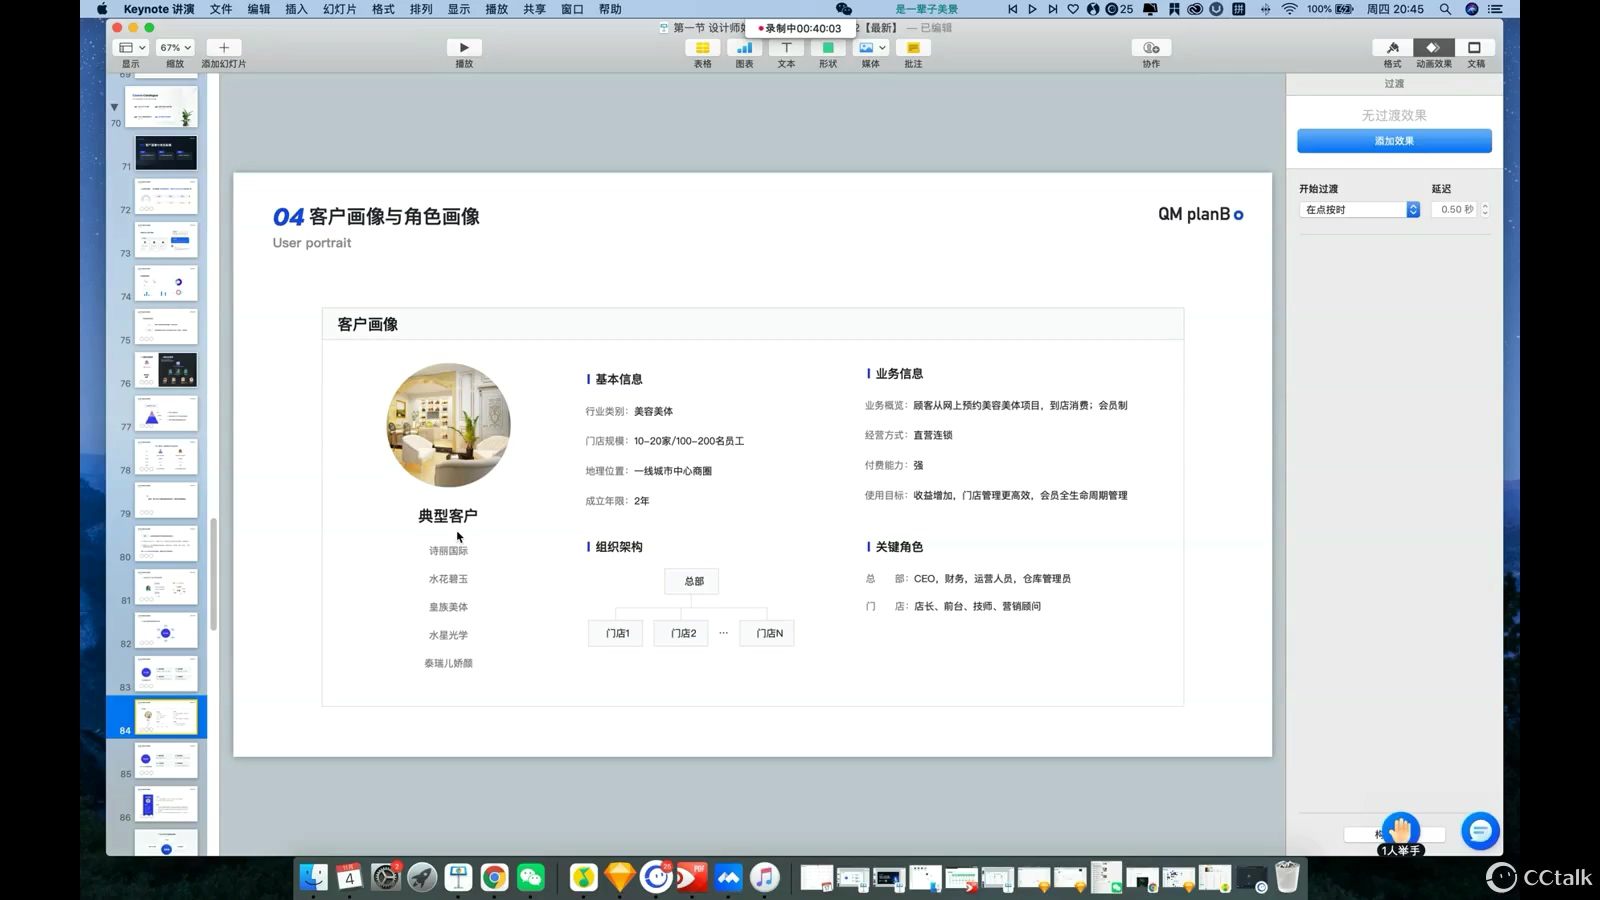Click the 04 客户画像与角色画像 slide title
This screenshot has width=1600, height=900.
click(x=376, y=217)
